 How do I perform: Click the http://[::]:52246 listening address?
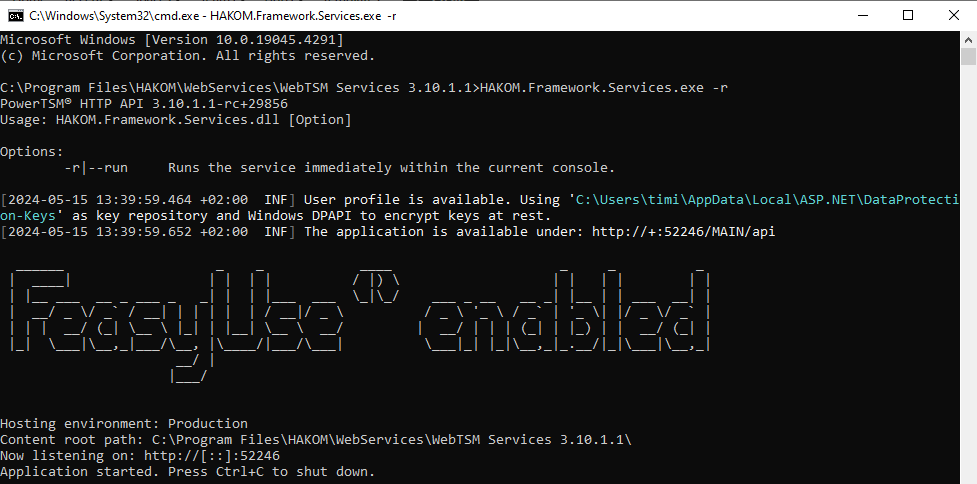coord(212,456)
